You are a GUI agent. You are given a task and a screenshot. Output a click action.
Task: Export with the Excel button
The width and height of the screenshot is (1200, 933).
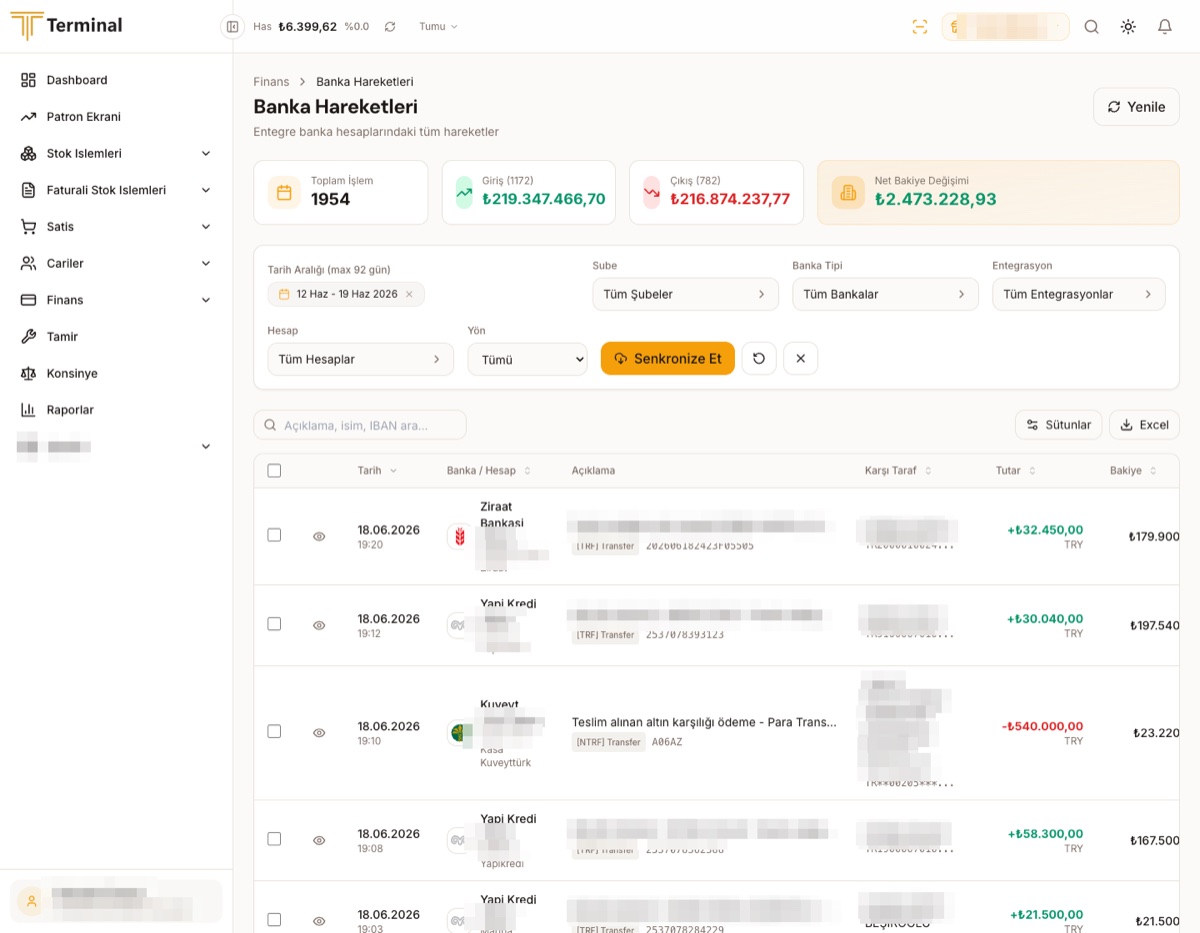[1144, 425]
